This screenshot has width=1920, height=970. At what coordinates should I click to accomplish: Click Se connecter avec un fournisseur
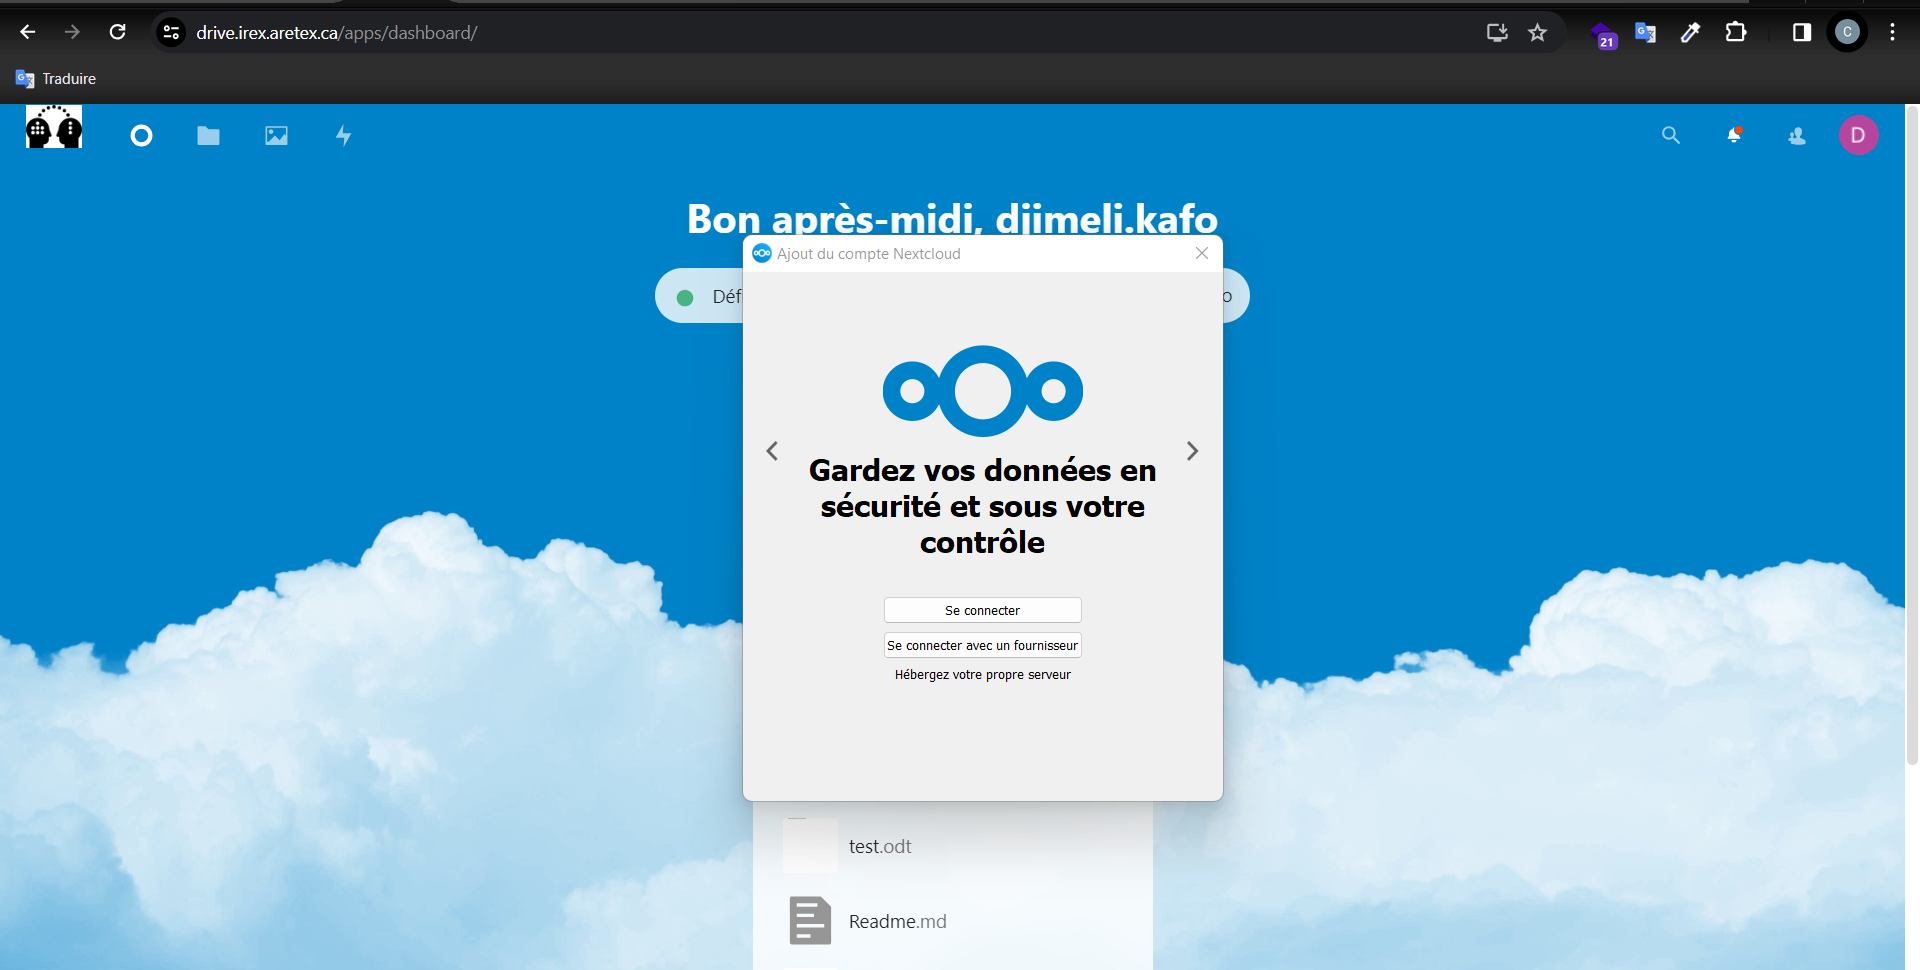pos(983,645)
